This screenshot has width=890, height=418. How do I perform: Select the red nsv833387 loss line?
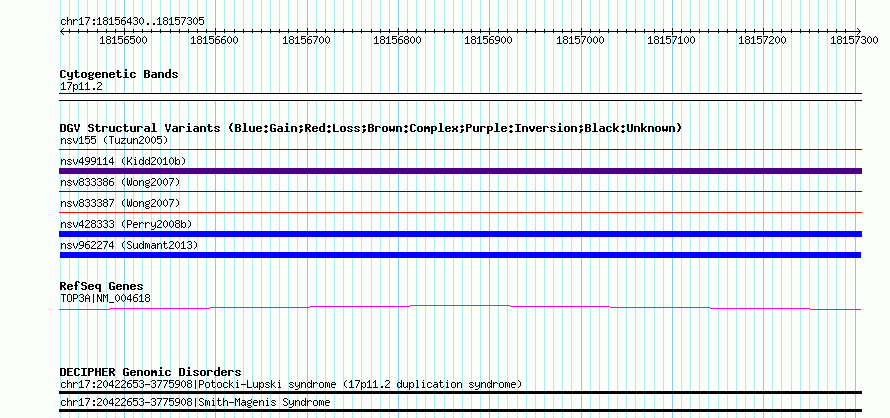click(461, 212)
